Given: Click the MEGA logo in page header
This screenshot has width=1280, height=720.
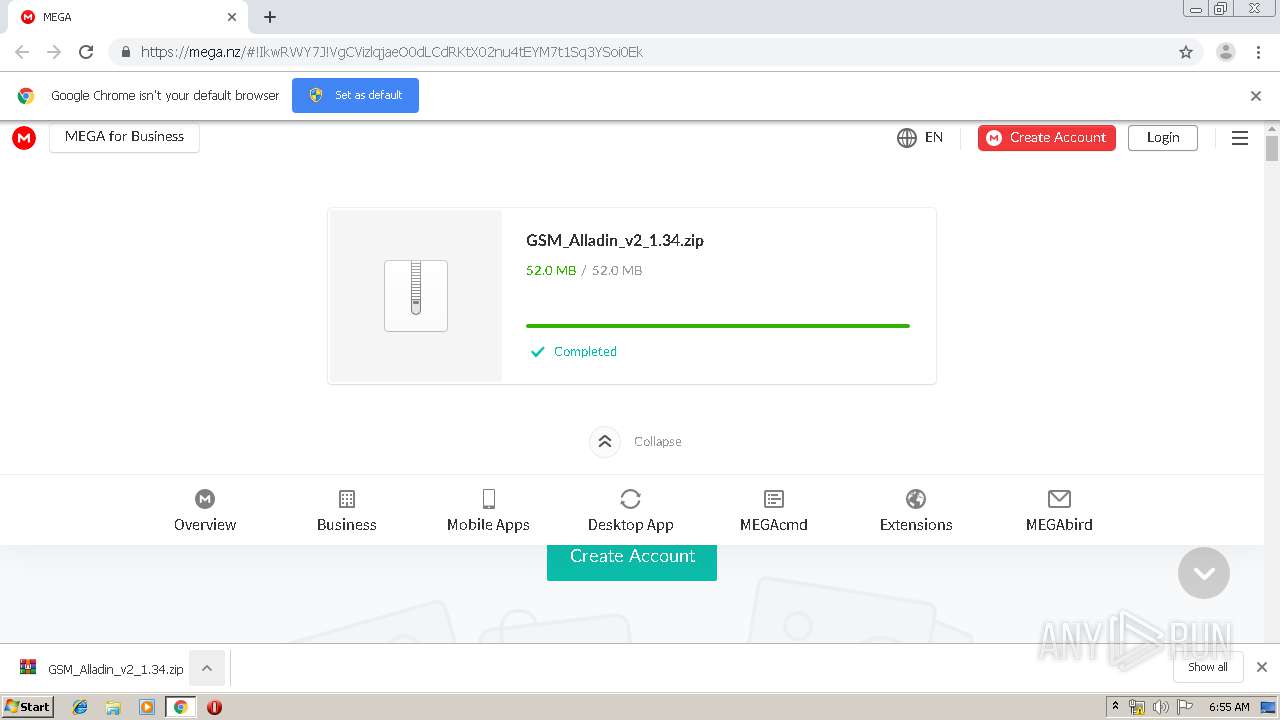Looking at the screenshot, I should 24,138.
